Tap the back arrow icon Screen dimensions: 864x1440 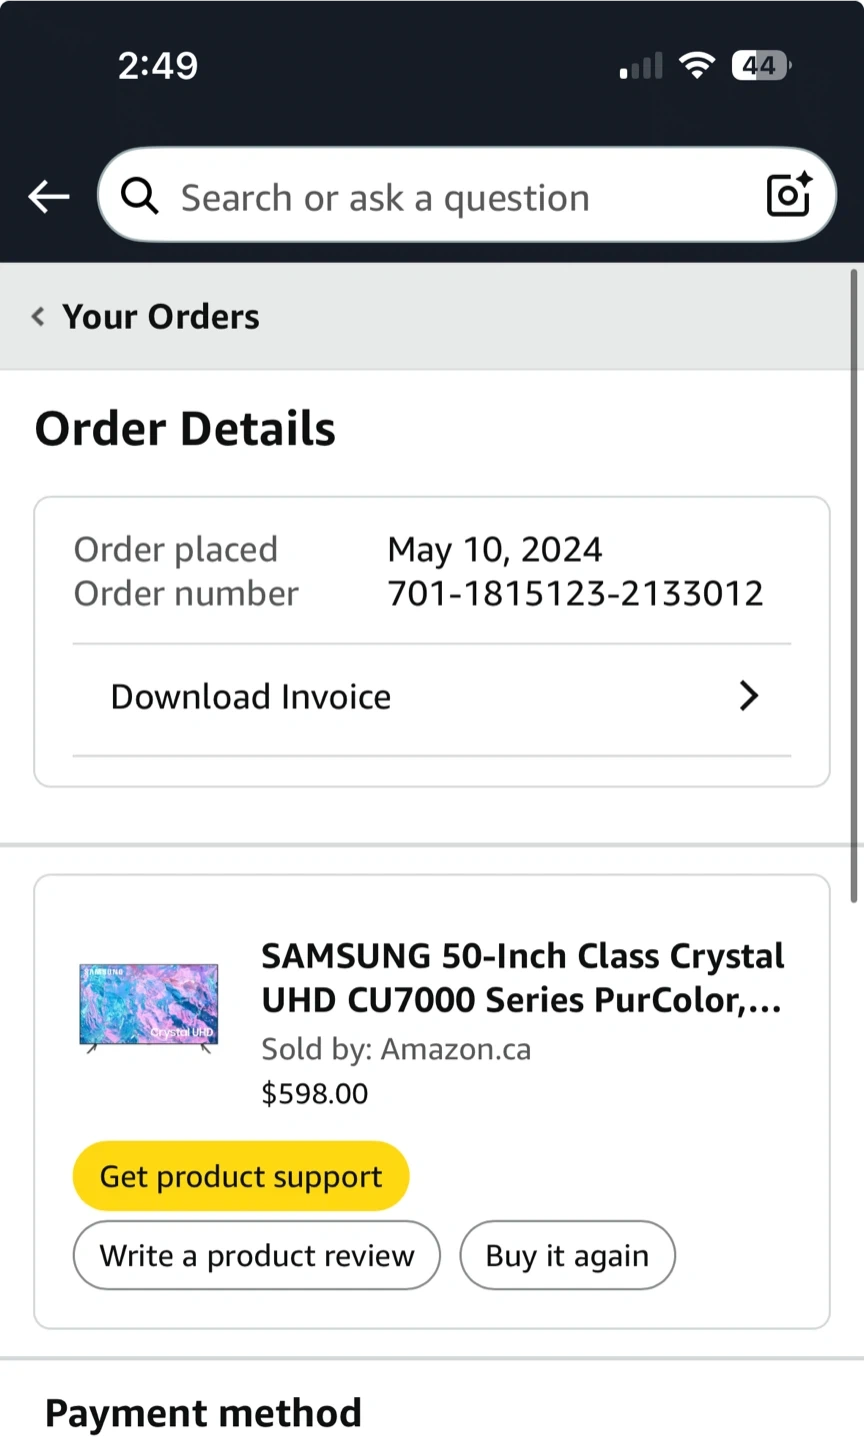(48, 197)
